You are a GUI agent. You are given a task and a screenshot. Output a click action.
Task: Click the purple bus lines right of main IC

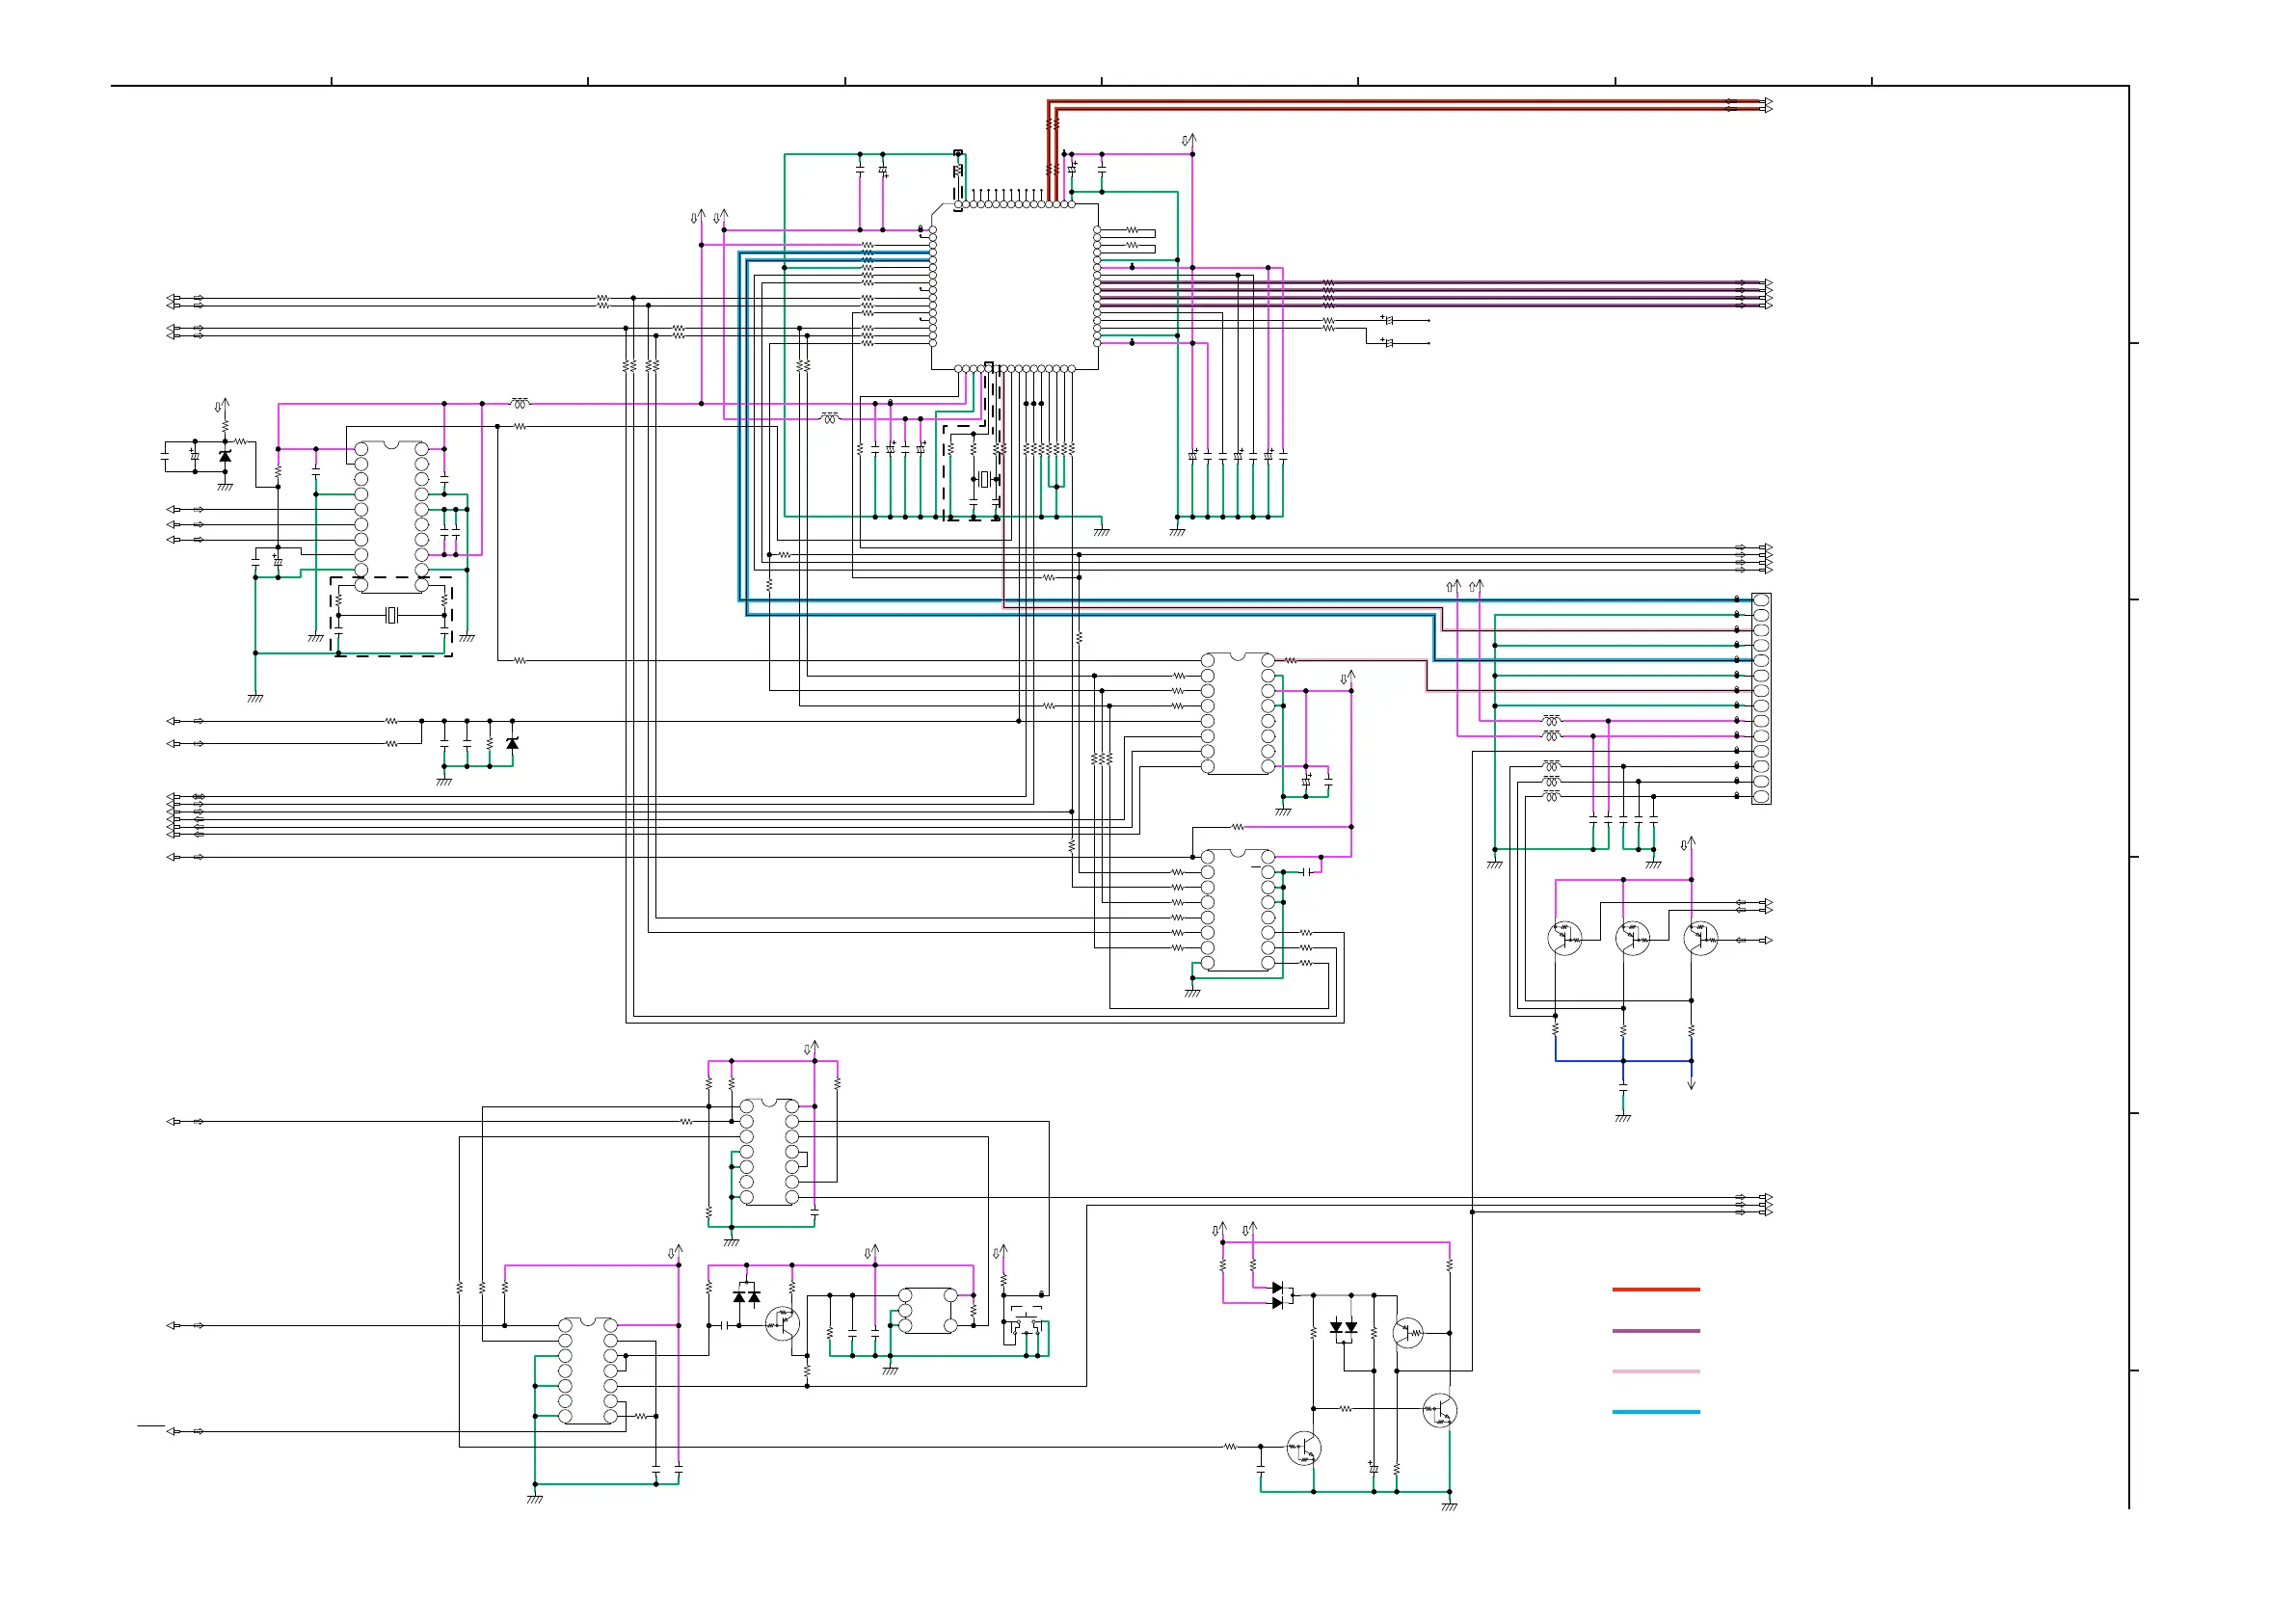pyautogui.click(x=1430, y=293)
